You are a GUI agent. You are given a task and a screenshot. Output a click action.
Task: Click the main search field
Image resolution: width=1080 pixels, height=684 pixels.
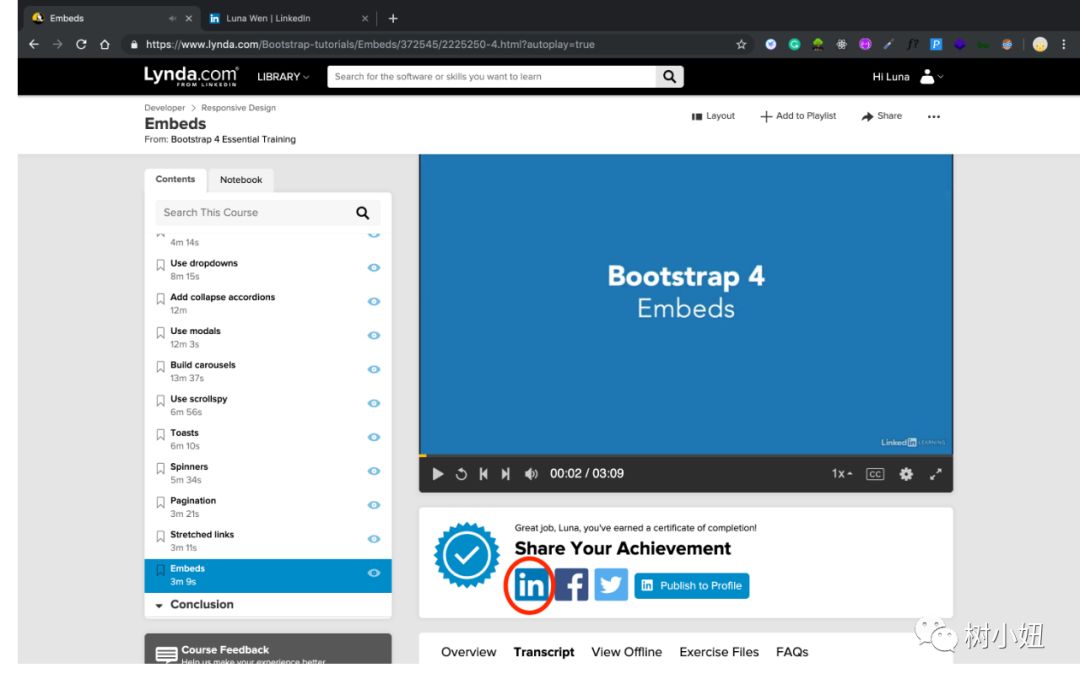click(x=492, y=76)
